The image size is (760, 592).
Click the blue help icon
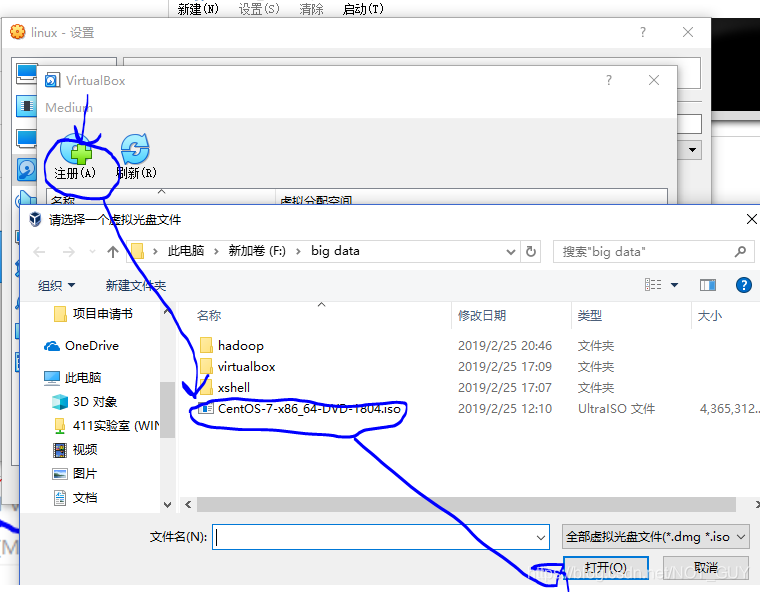tap(744, 285)
